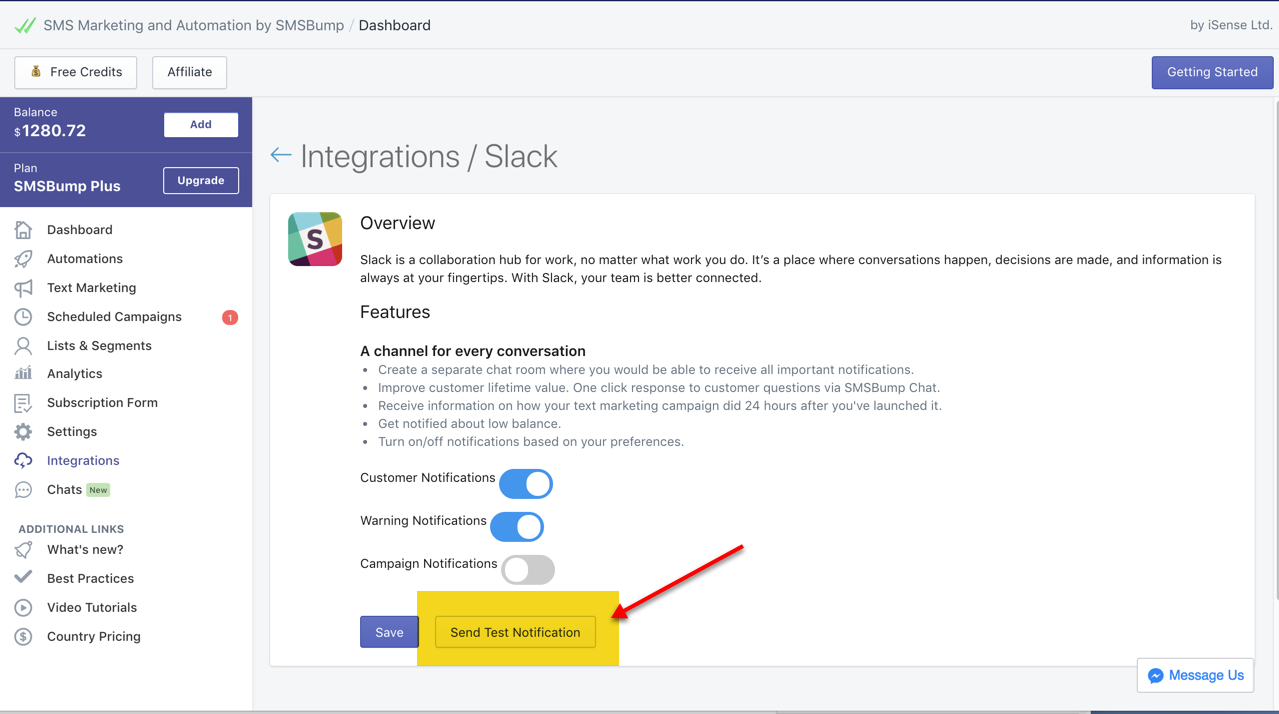Click the Affiliate button
The image size is (1279, 714).
point(190,72)
